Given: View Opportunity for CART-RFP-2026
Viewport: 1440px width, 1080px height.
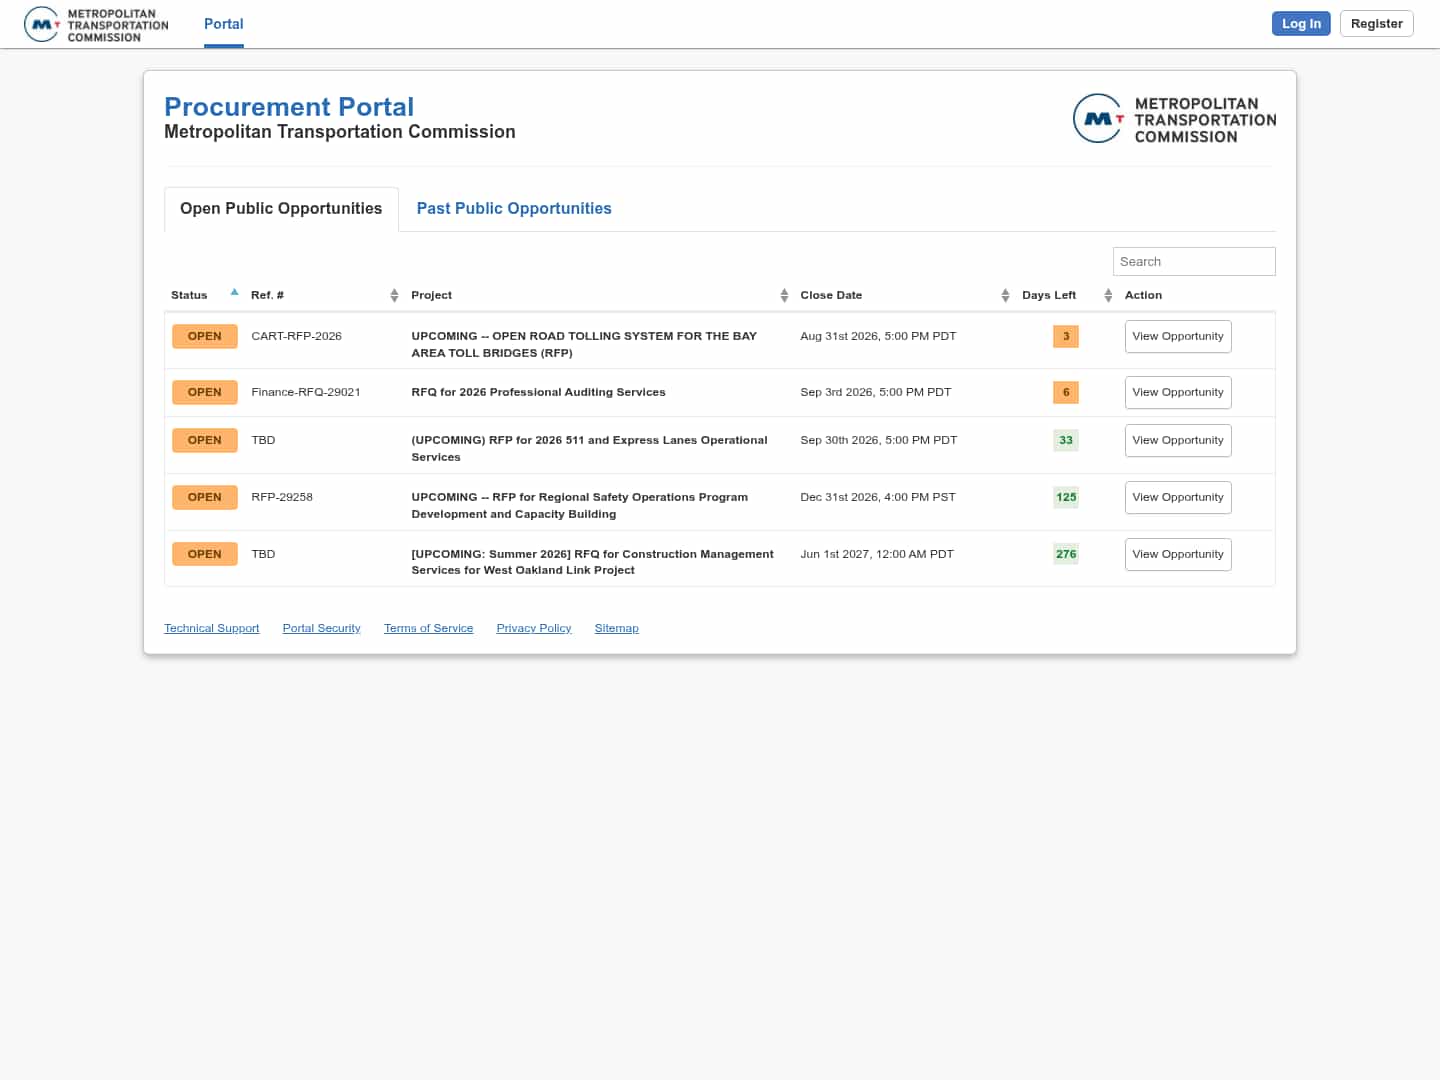Looking at the screenshot, I should (x=1178, y=337).
